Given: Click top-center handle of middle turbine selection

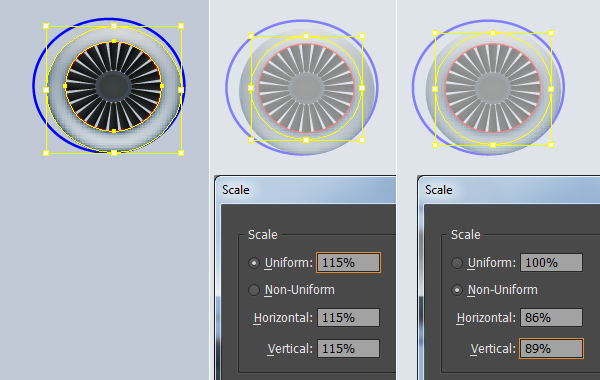Looking at the screenshot, I should pos(306,36).
